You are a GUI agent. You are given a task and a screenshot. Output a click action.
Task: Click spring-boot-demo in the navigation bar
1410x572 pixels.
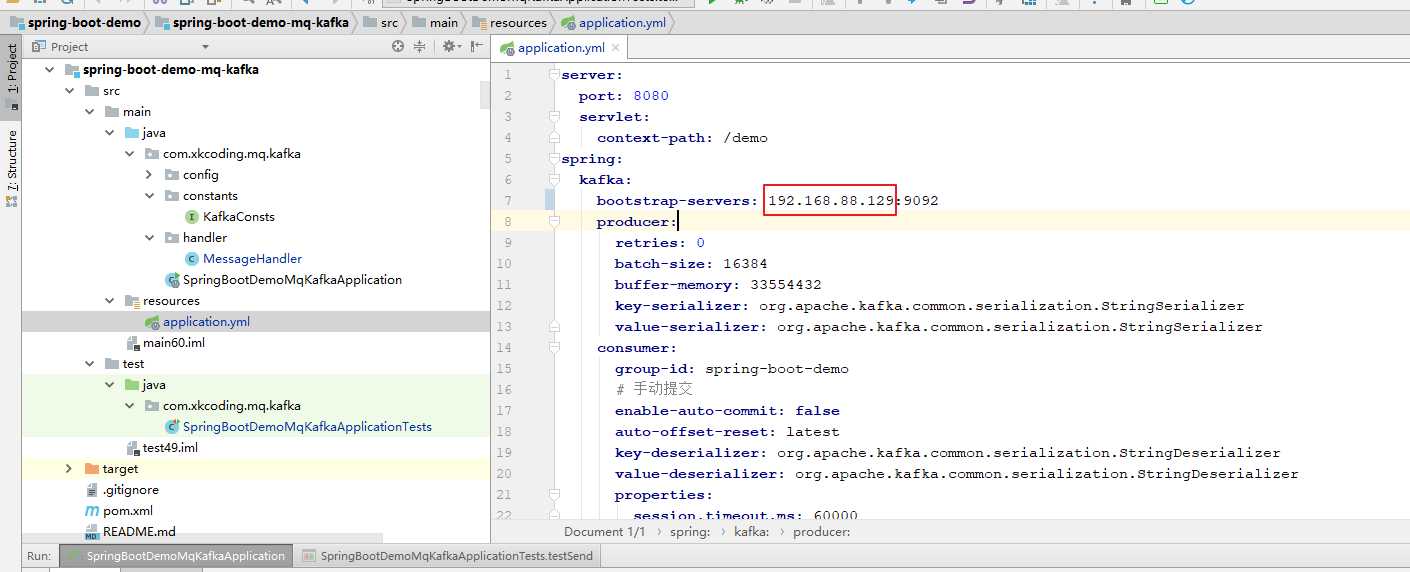pos(75,22)
